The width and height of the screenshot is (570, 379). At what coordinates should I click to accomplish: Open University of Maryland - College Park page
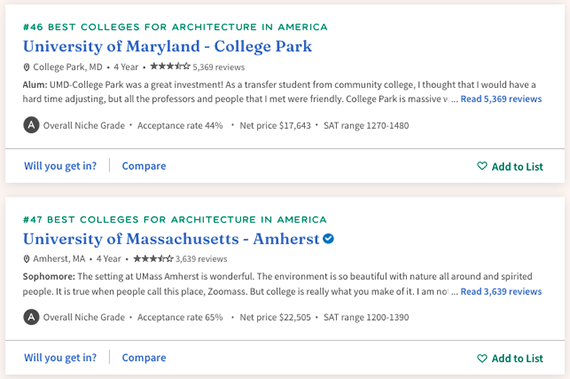(168, 47)
